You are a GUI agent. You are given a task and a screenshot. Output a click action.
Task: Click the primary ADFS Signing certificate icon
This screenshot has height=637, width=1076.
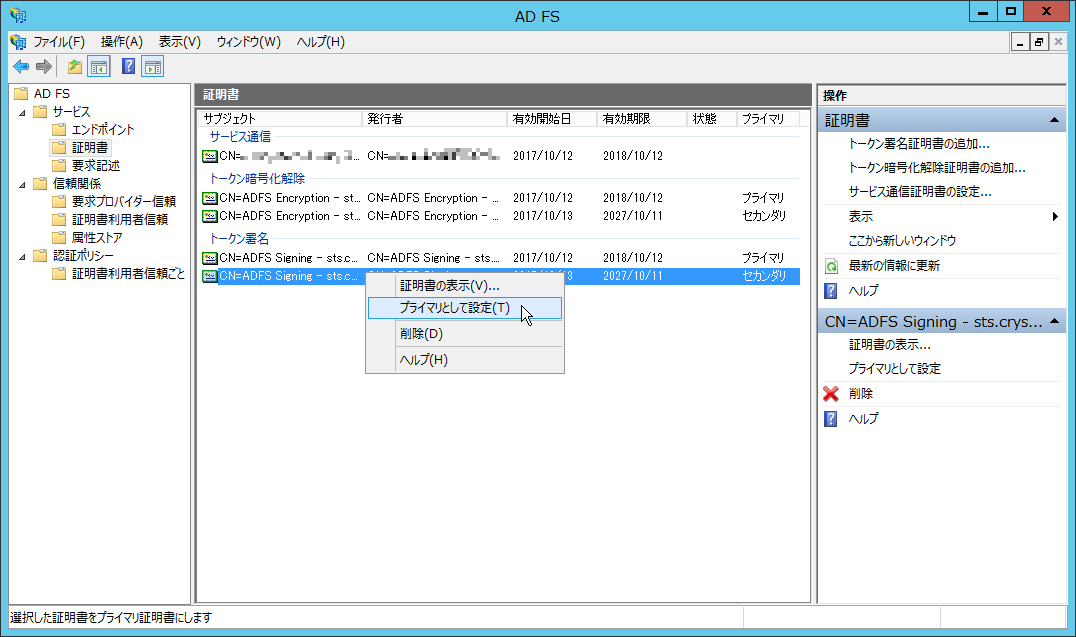210,258
